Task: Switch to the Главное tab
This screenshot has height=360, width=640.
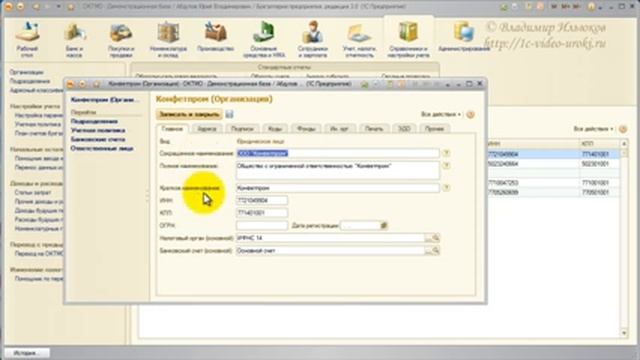Action: click(x=172, y=129)
